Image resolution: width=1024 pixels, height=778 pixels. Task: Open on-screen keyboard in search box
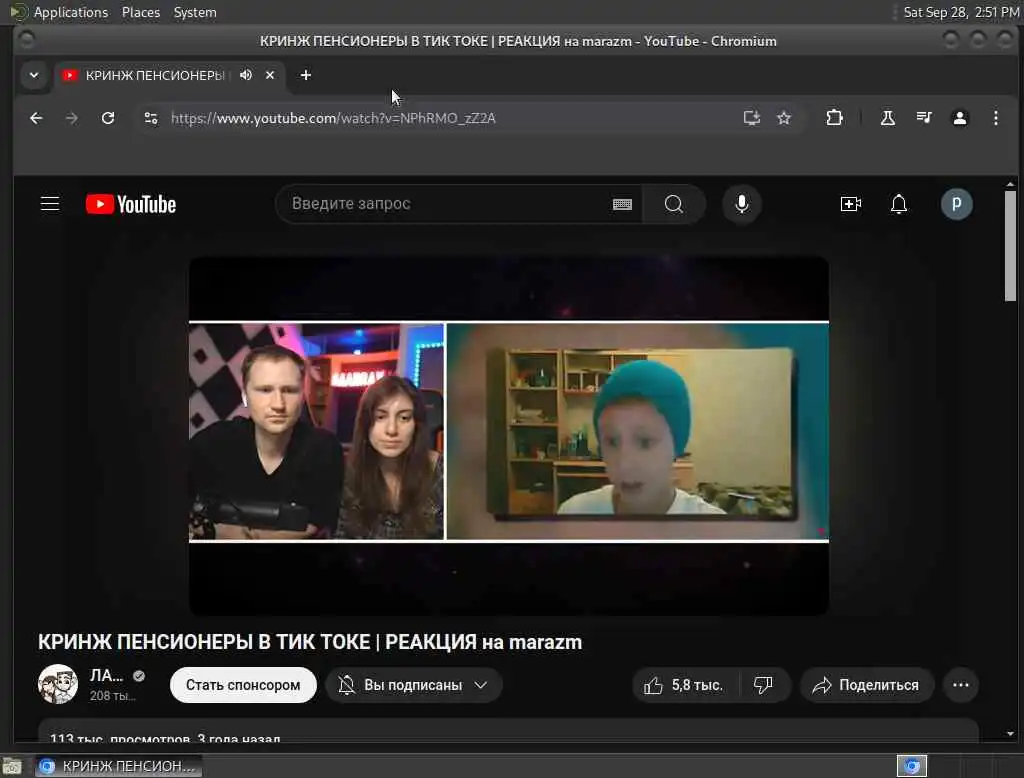(x=622, y=204)
